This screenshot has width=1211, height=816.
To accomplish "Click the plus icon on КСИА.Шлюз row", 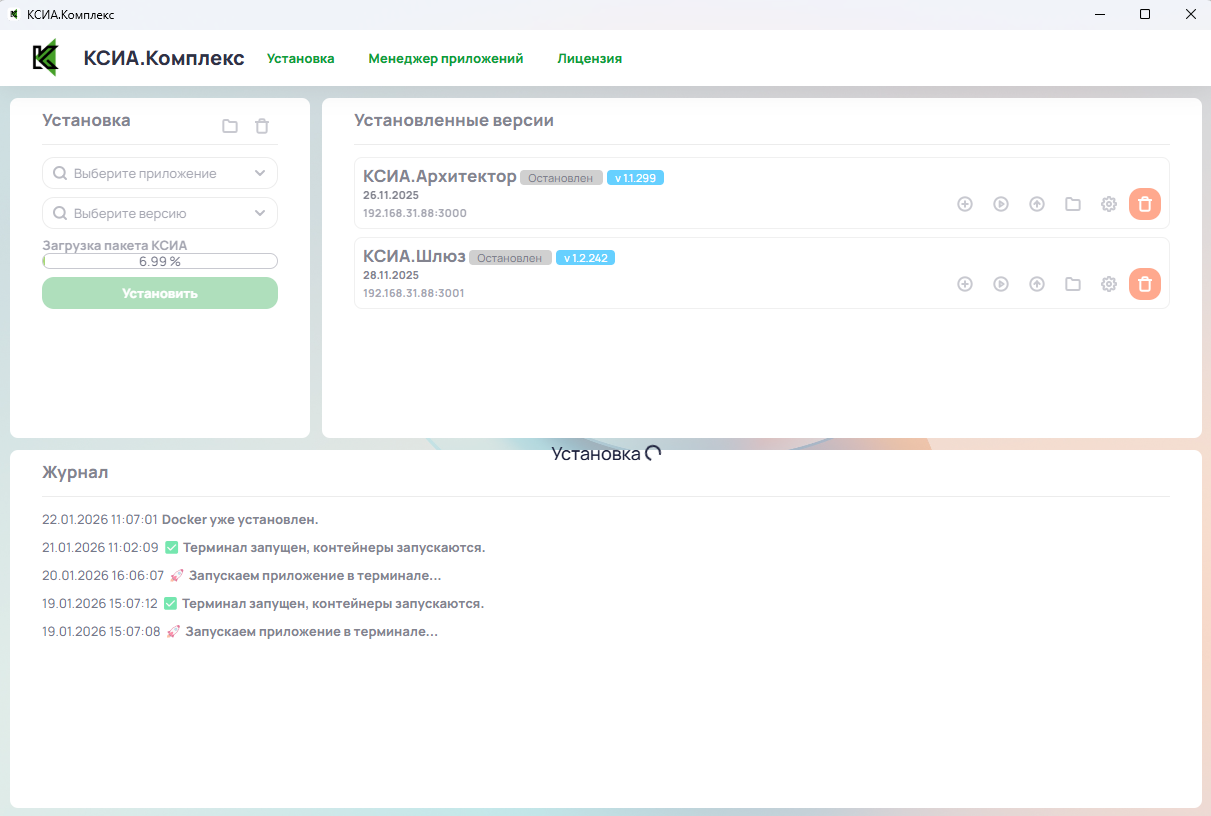I will [965, 283].
